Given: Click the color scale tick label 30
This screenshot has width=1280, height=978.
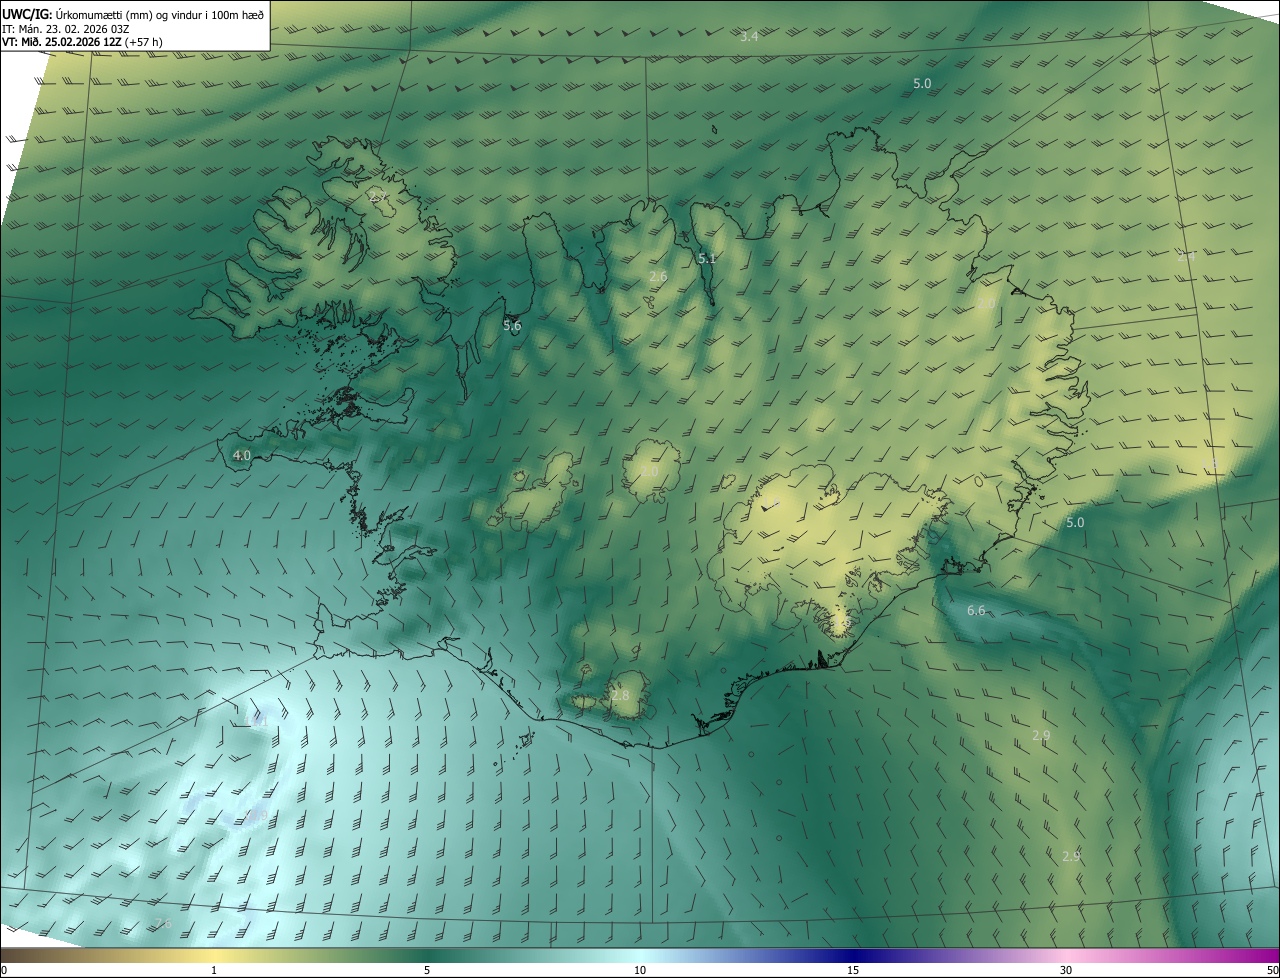Looking at the screenshot, I should [1066, 970].
